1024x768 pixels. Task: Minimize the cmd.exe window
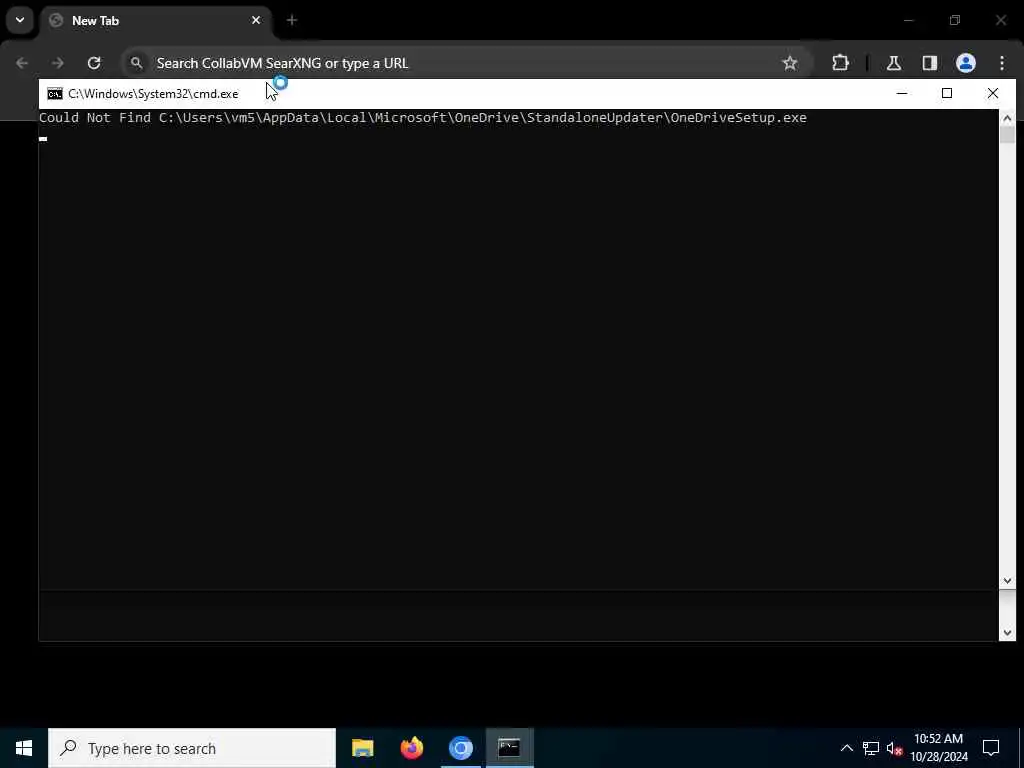(902, 93)
